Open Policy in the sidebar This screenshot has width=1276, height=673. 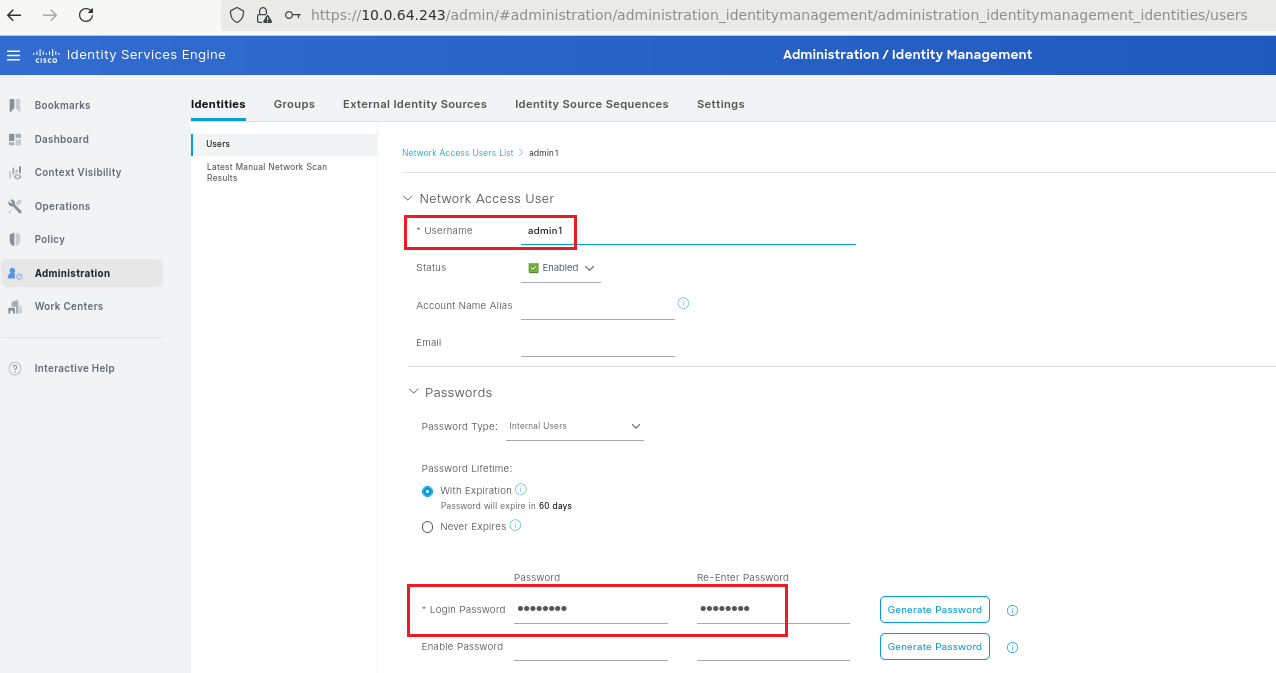coord(50,239)
